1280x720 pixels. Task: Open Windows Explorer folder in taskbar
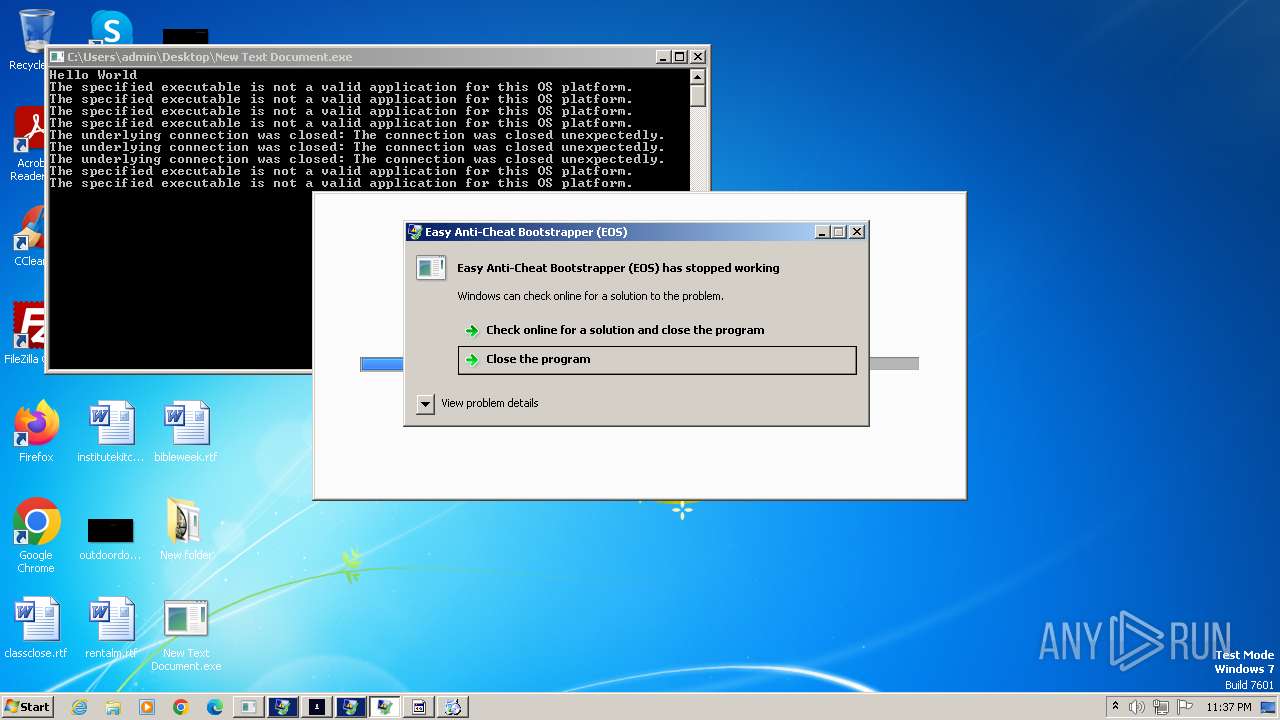(113, 707)
